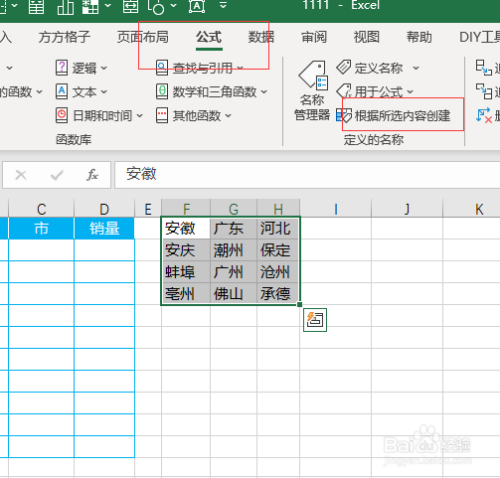The image size is (500, 478).
Task: Select column H header
Action: click(x=278, y=209)
